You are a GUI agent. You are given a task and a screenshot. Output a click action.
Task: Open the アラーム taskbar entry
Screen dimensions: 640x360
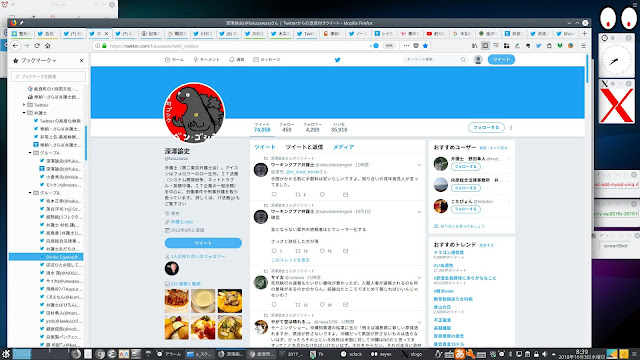pyautogui.click(x=169, y=354)
